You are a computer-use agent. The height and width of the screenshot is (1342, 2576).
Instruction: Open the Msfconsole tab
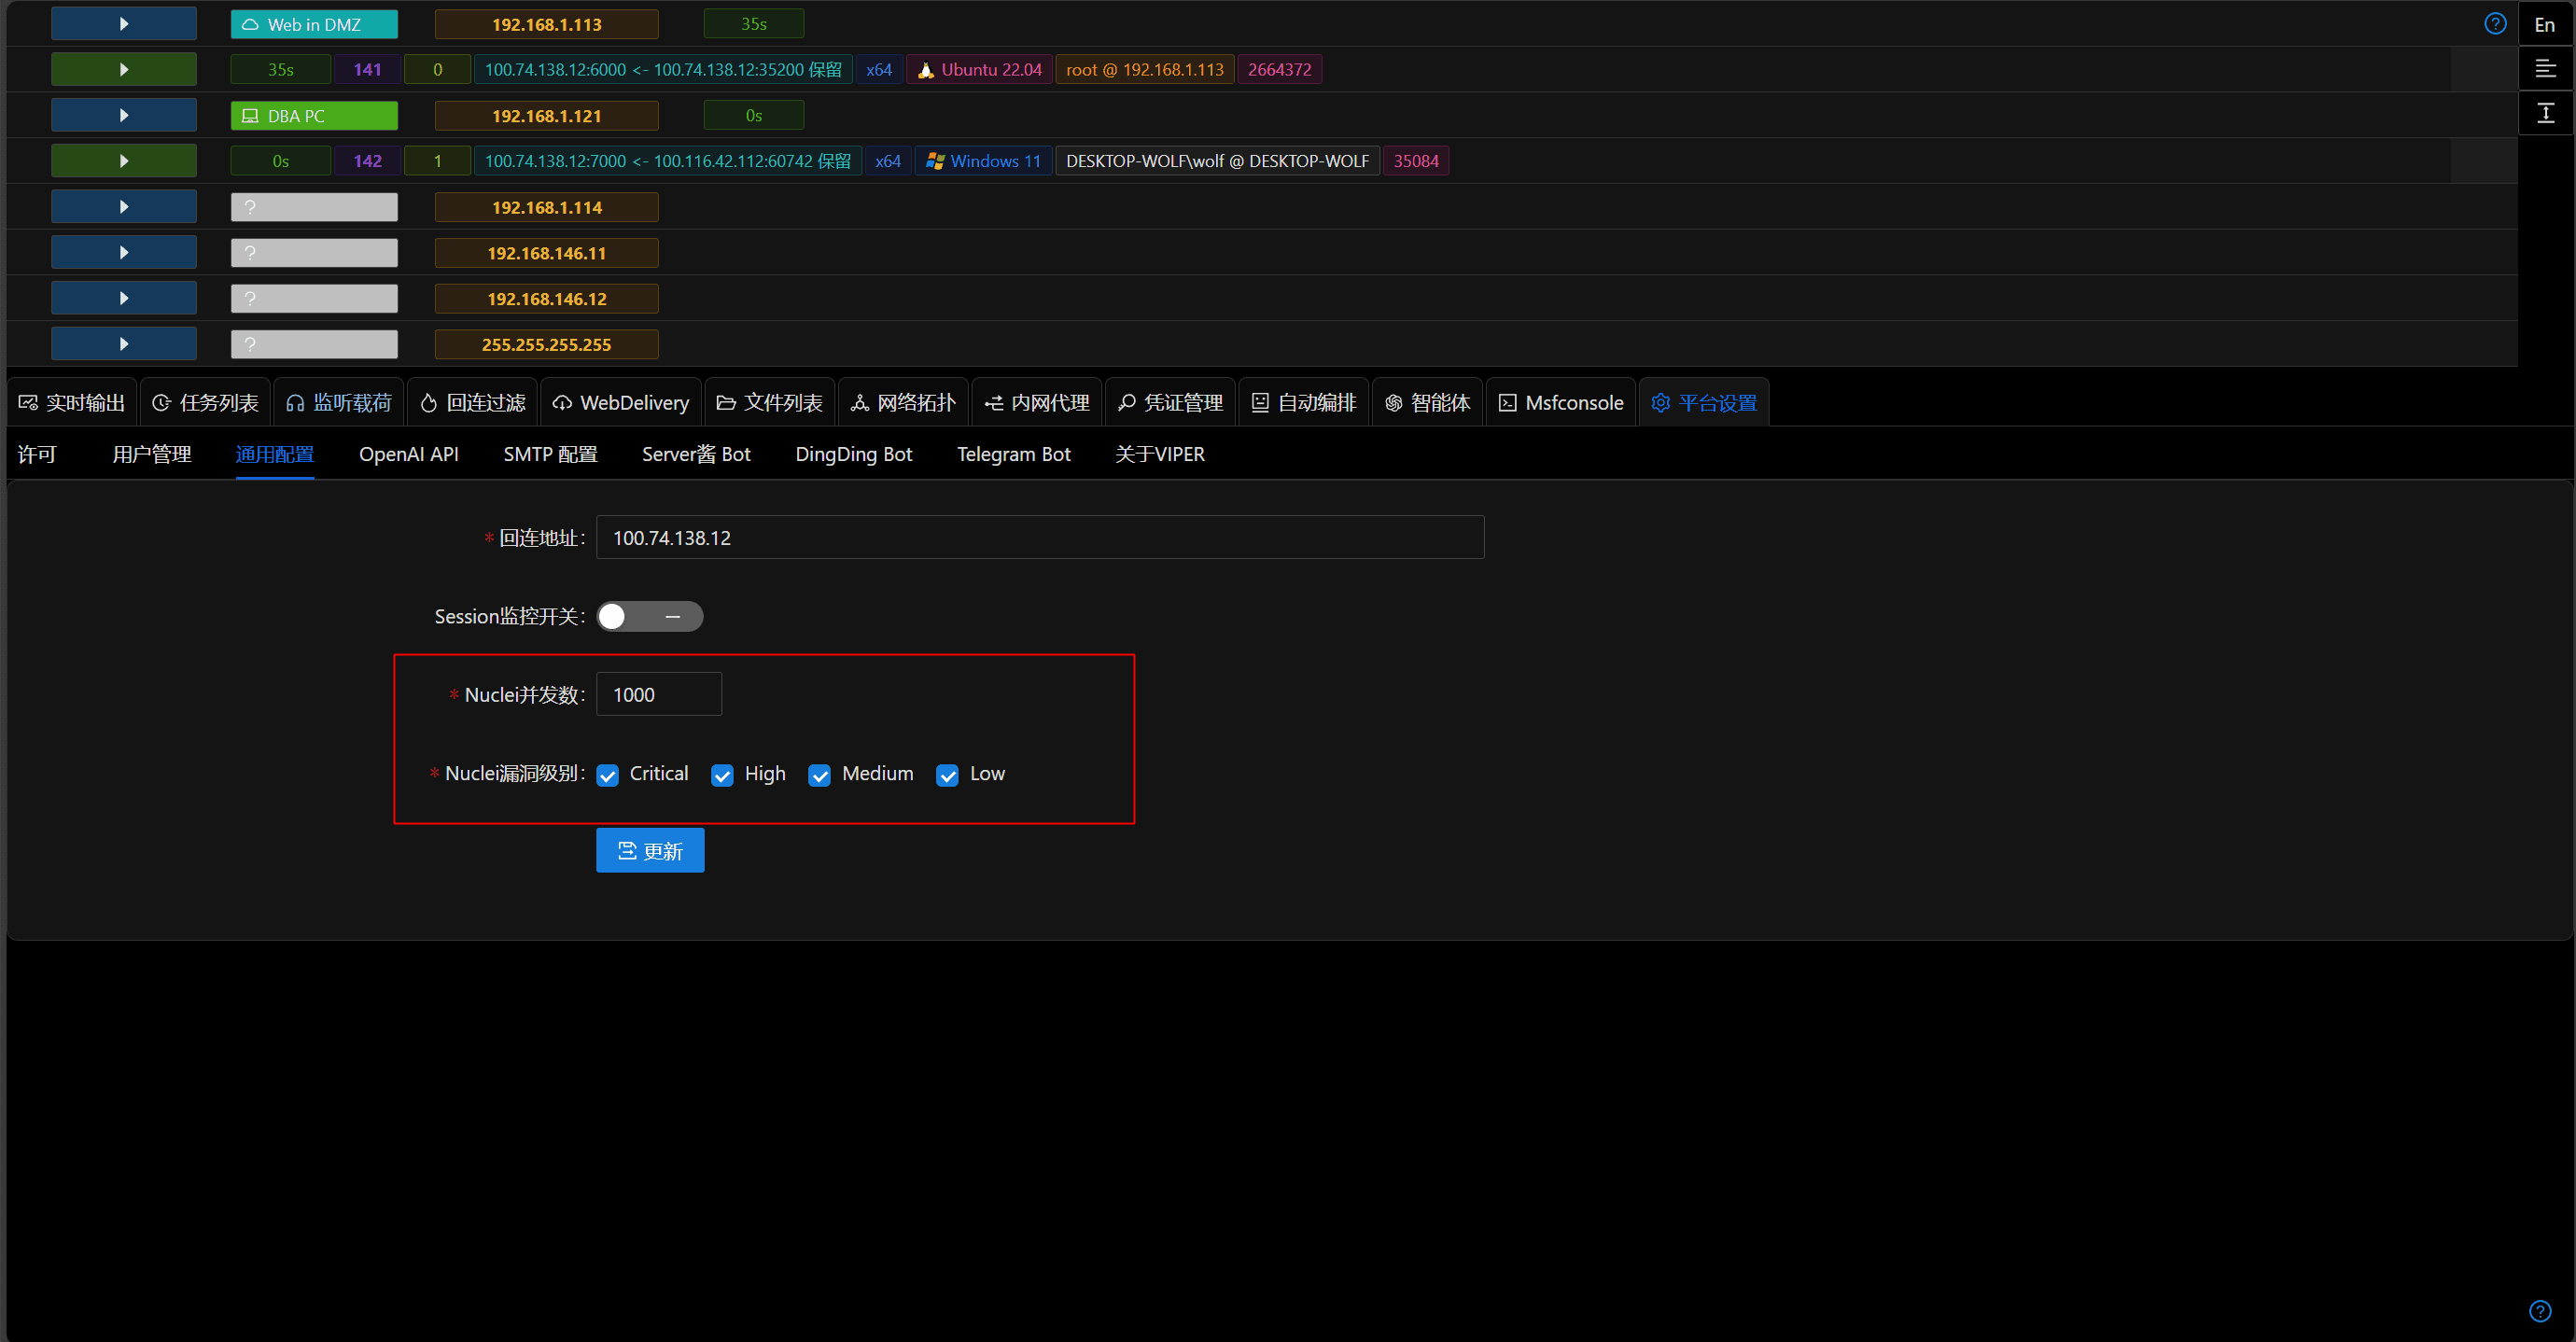coord(1561,403)
